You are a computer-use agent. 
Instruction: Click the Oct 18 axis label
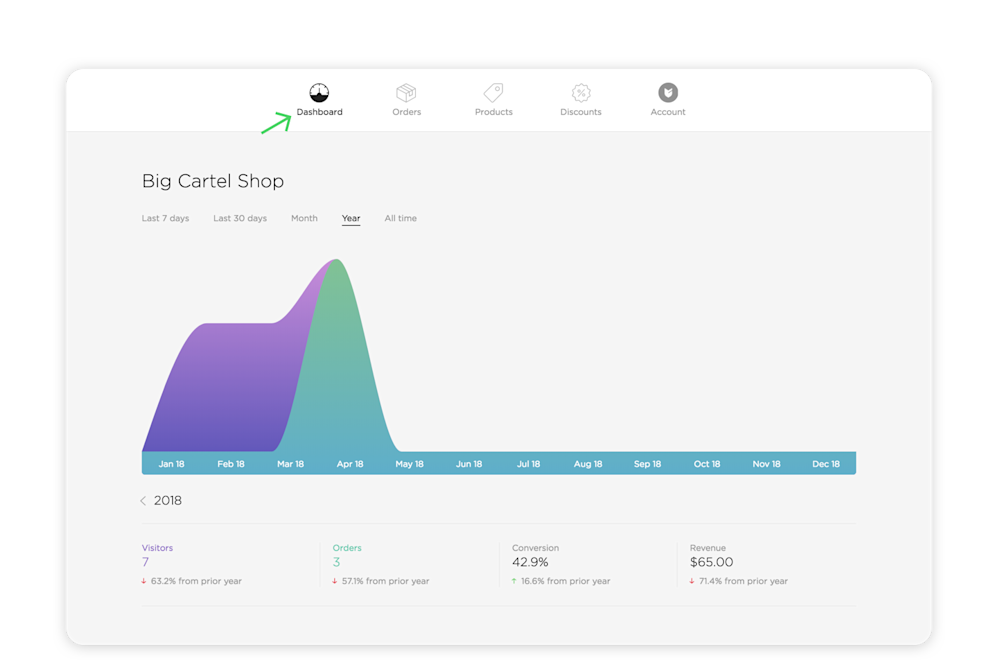pyautogui.click(x=707, y=464)
